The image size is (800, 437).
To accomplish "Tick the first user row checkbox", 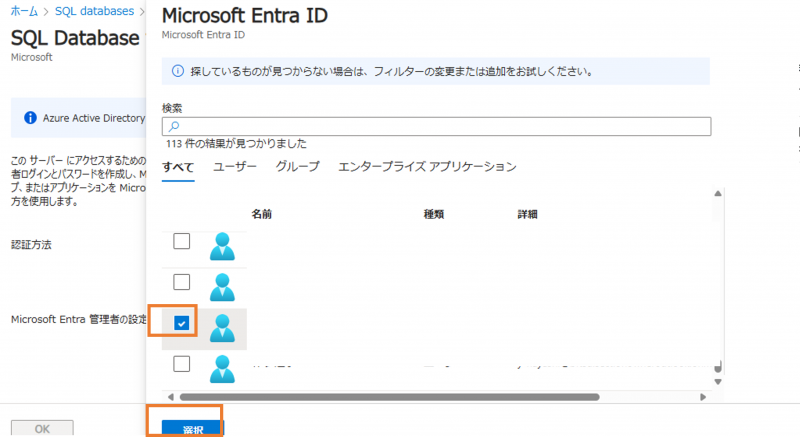I will click(182, 241).
